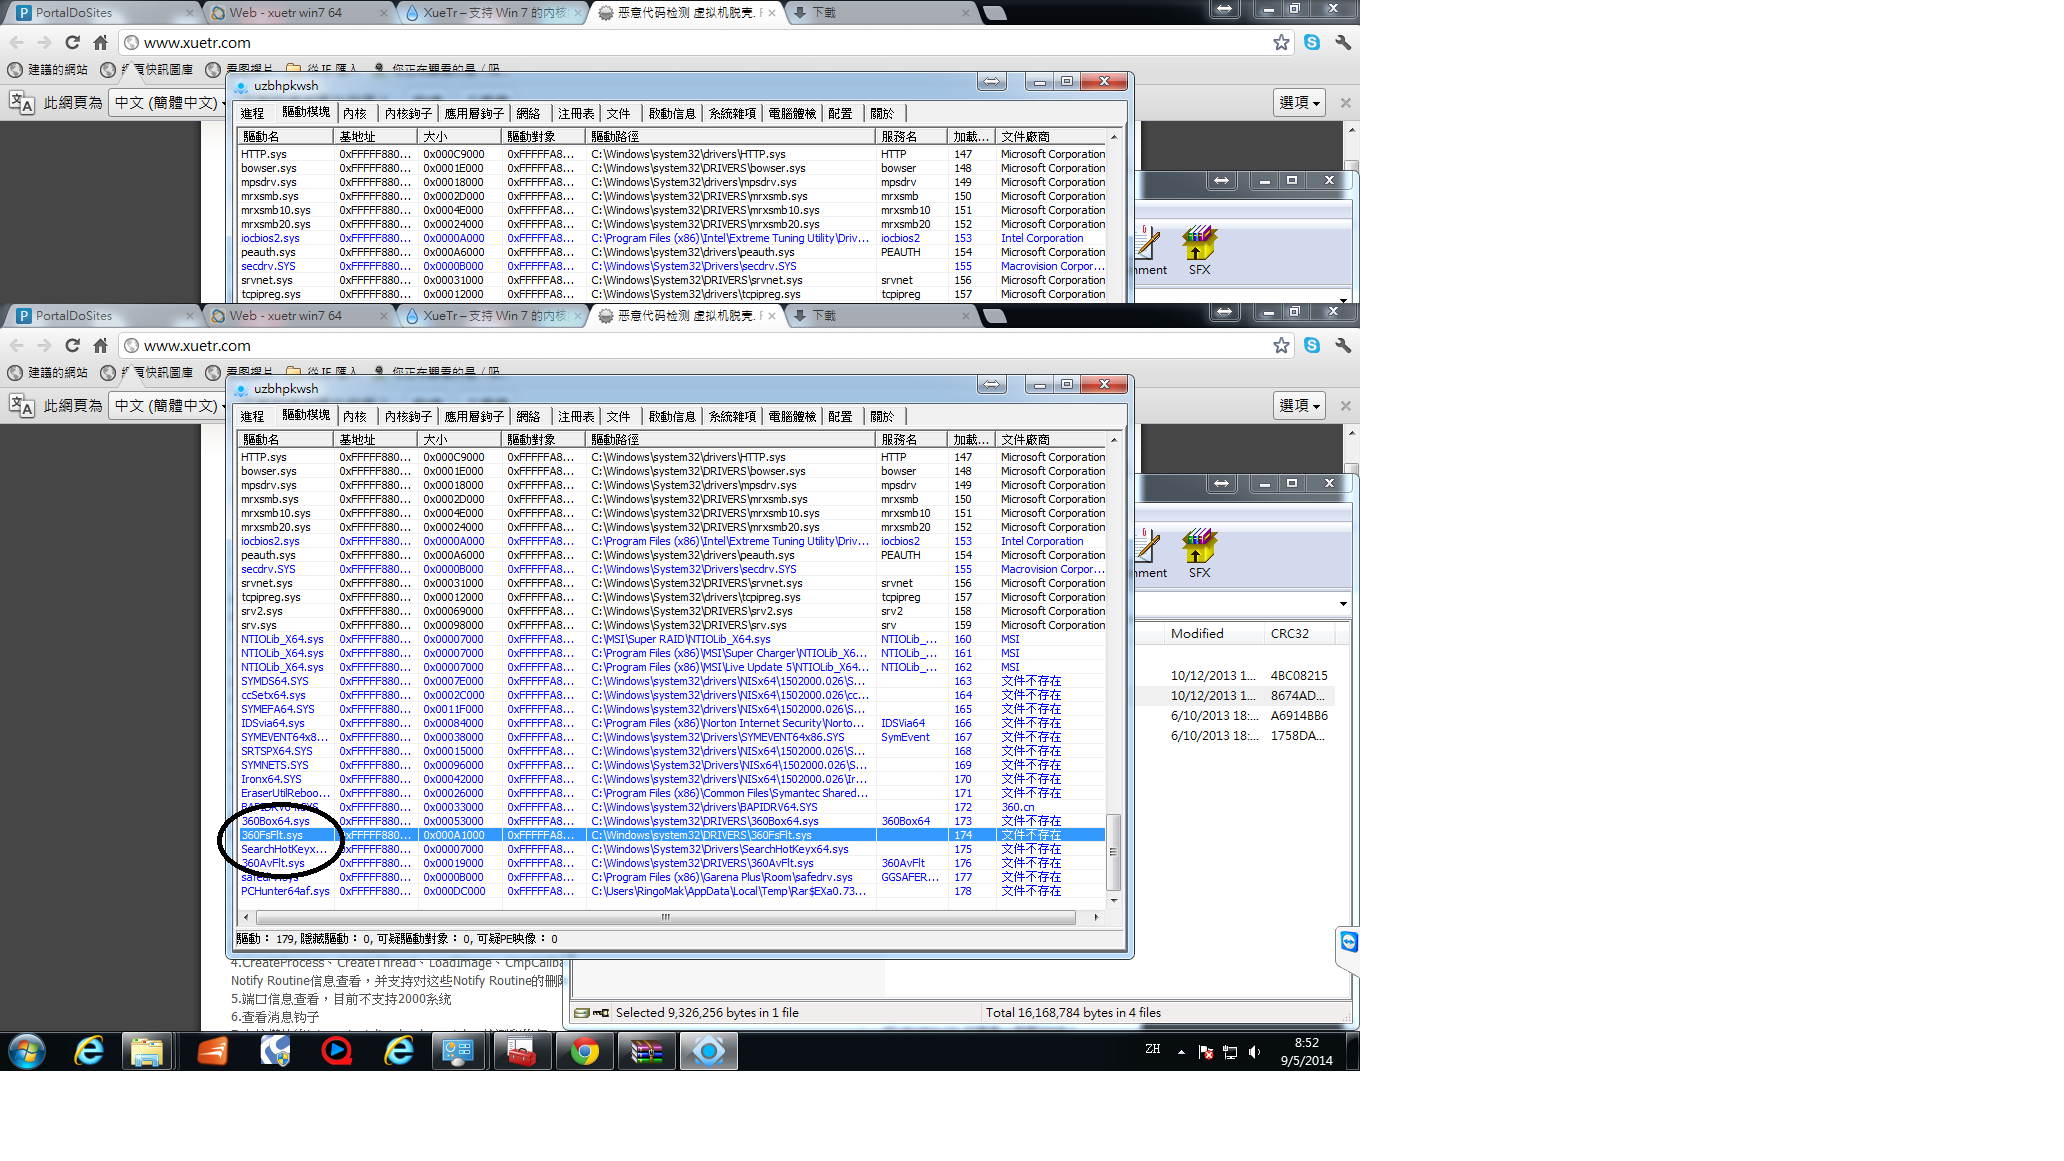Click the volume speaker tray icon

[1255, 1052]
